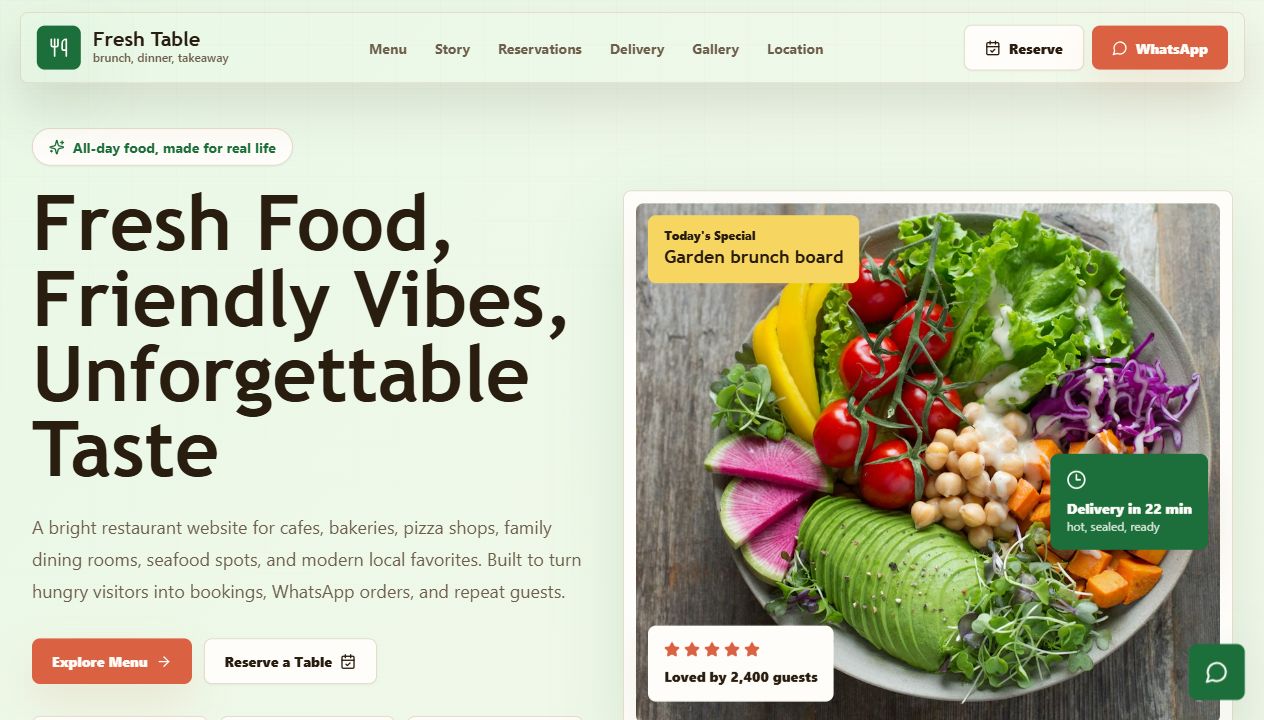Open the Menu navigation item
This screenshot has width=1264, height=720.
point(388,49)
